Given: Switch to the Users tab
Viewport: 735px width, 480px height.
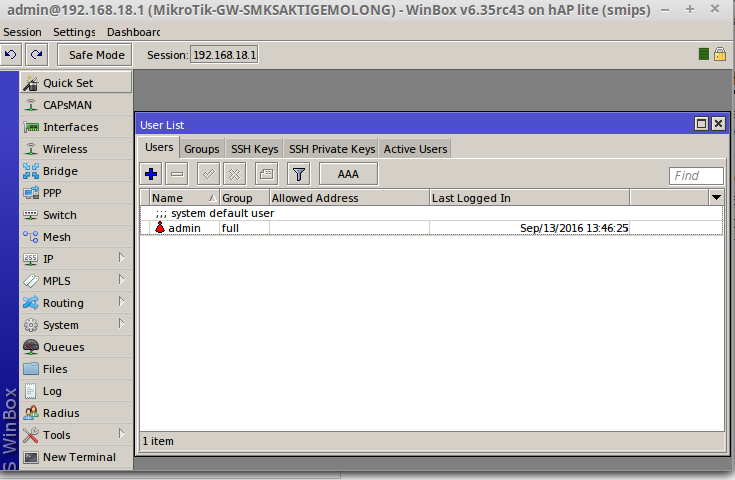Looking at the screenshot, I should tap(159, 148).
